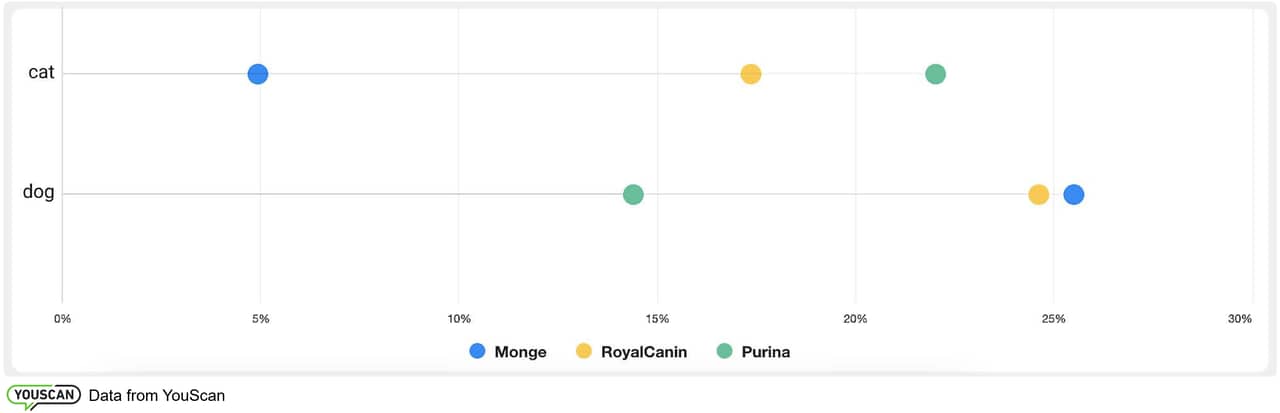Viewport: 1280px width, 413px height.
Task: Select the blue Monge point in dog row
Action: [x=1074, y=194]
